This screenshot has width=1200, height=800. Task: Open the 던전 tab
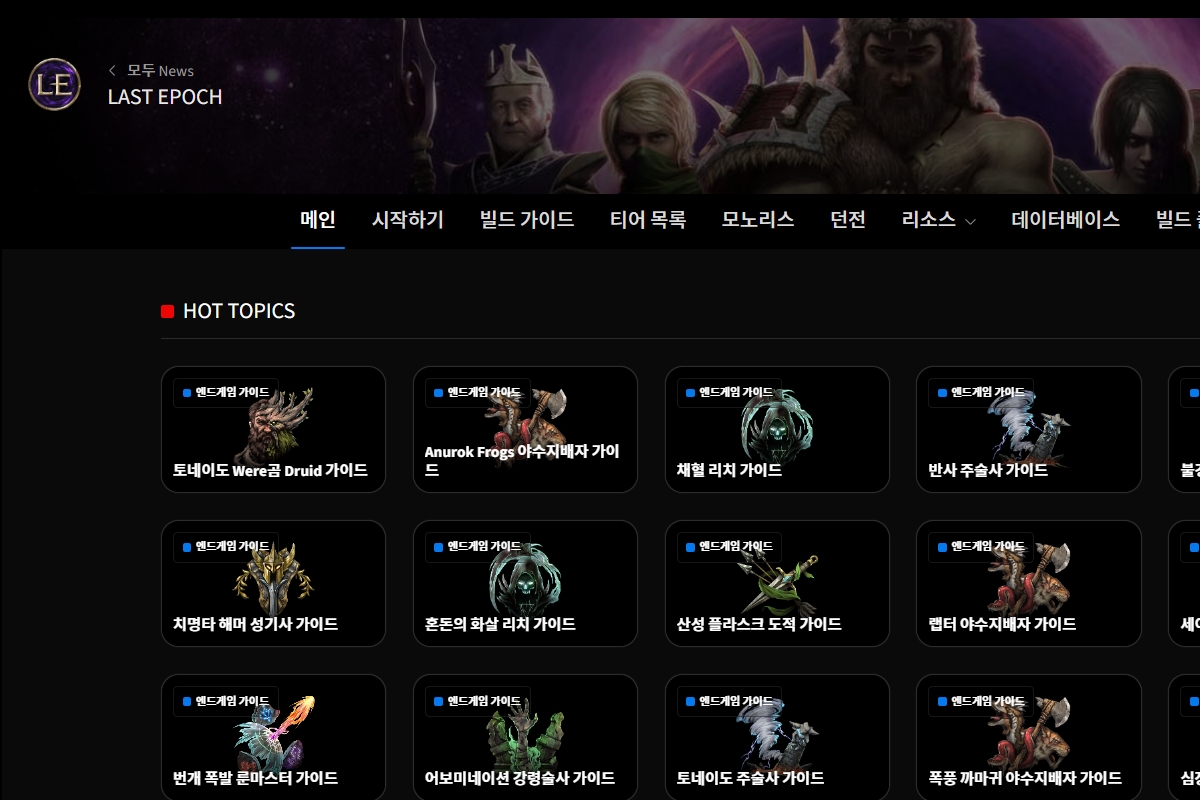(848, 220)
